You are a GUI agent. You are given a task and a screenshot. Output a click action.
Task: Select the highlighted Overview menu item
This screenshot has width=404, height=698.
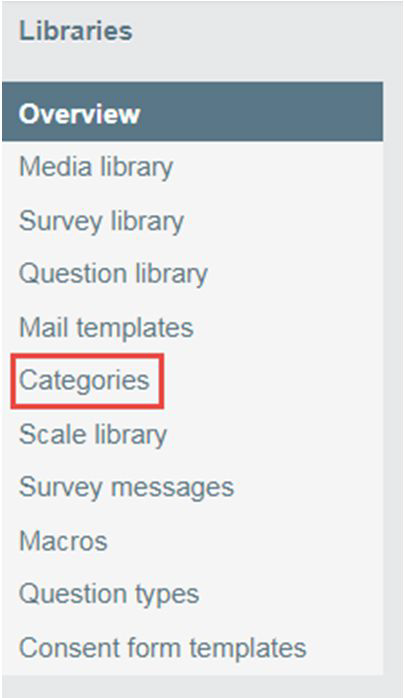click(192, 112)
